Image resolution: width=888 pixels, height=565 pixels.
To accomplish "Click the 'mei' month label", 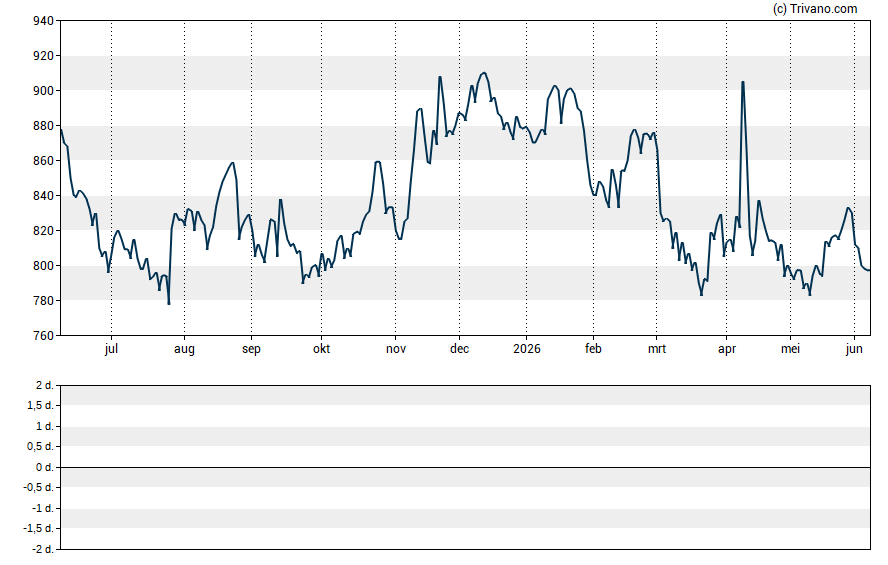I will (x=790, y=349).
